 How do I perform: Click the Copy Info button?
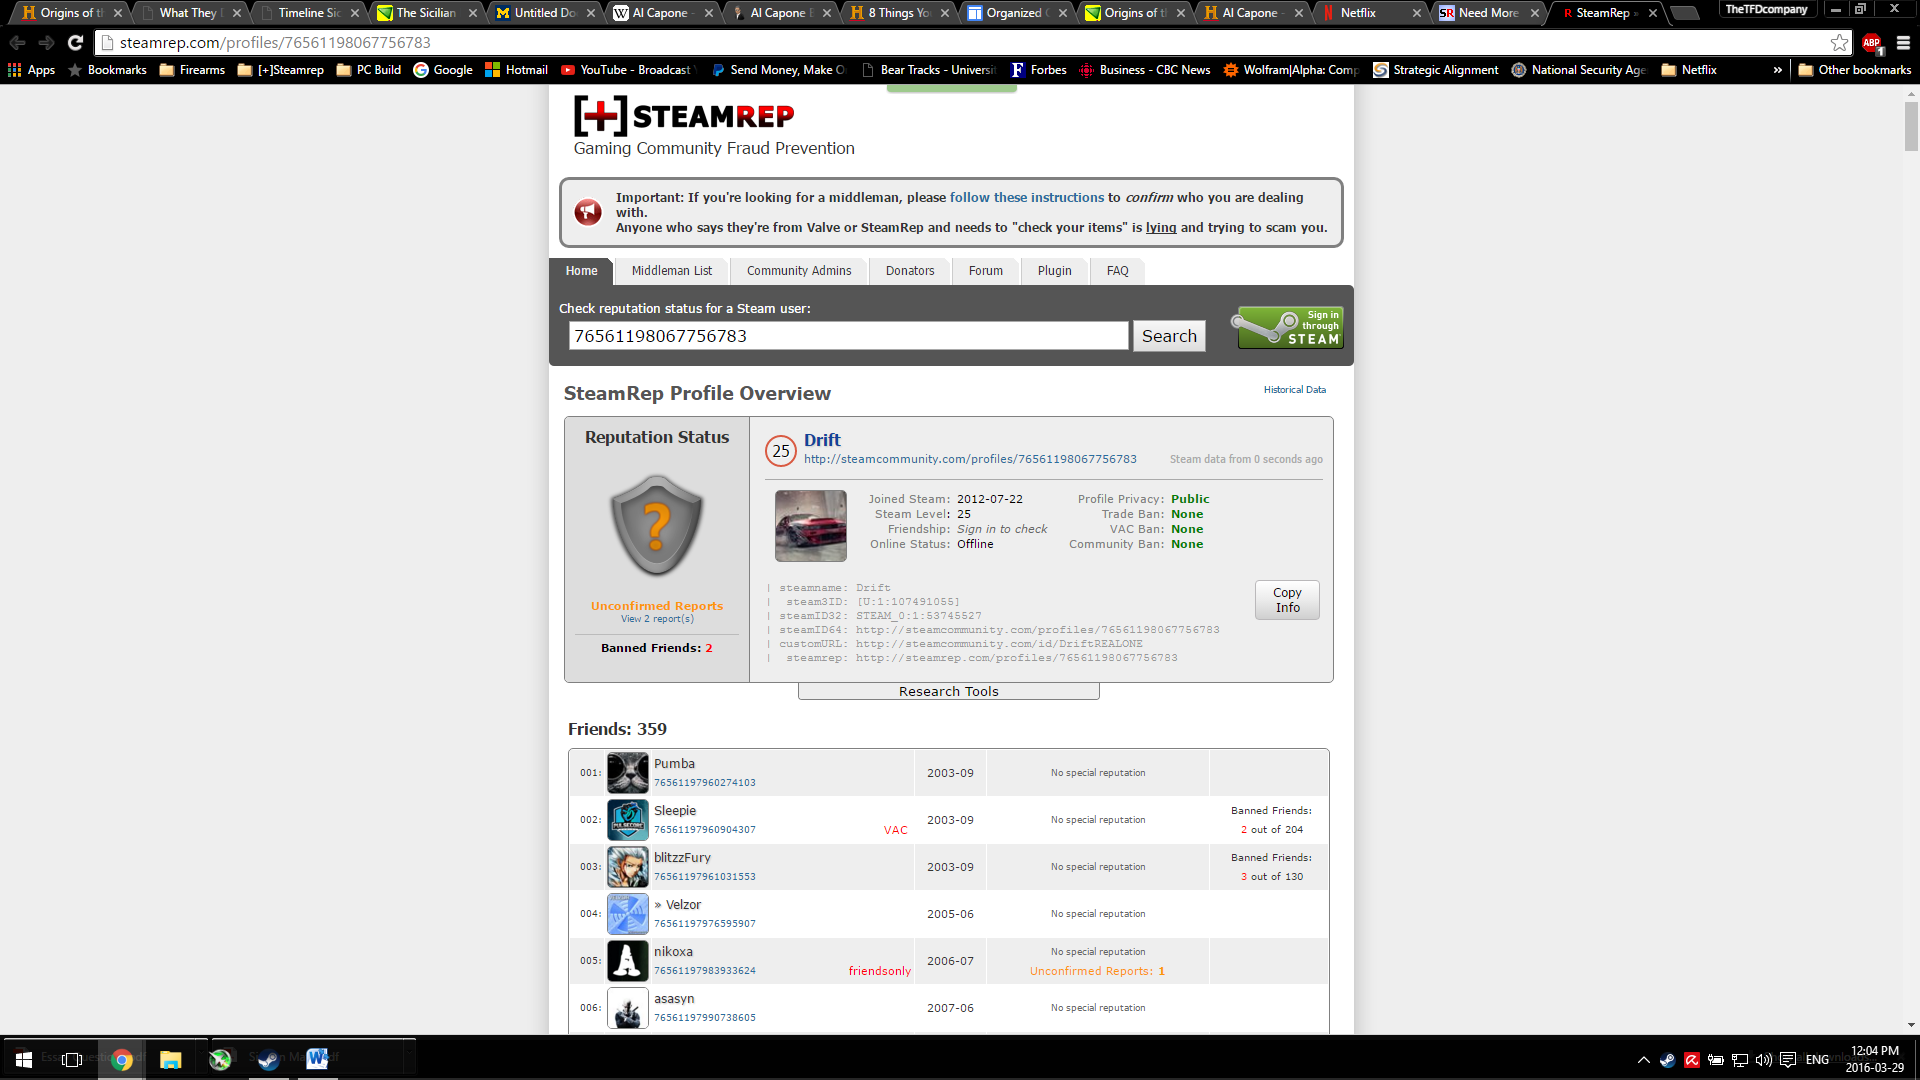(x=1287, y=600)
